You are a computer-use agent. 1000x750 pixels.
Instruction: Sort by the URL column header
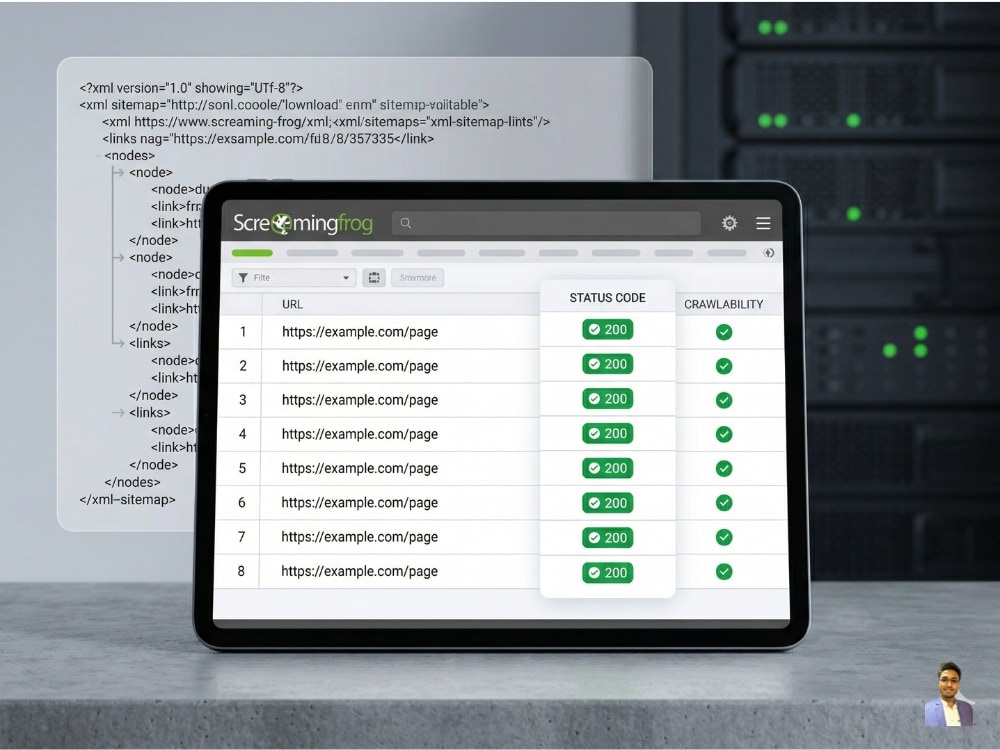tap(292, 304)
